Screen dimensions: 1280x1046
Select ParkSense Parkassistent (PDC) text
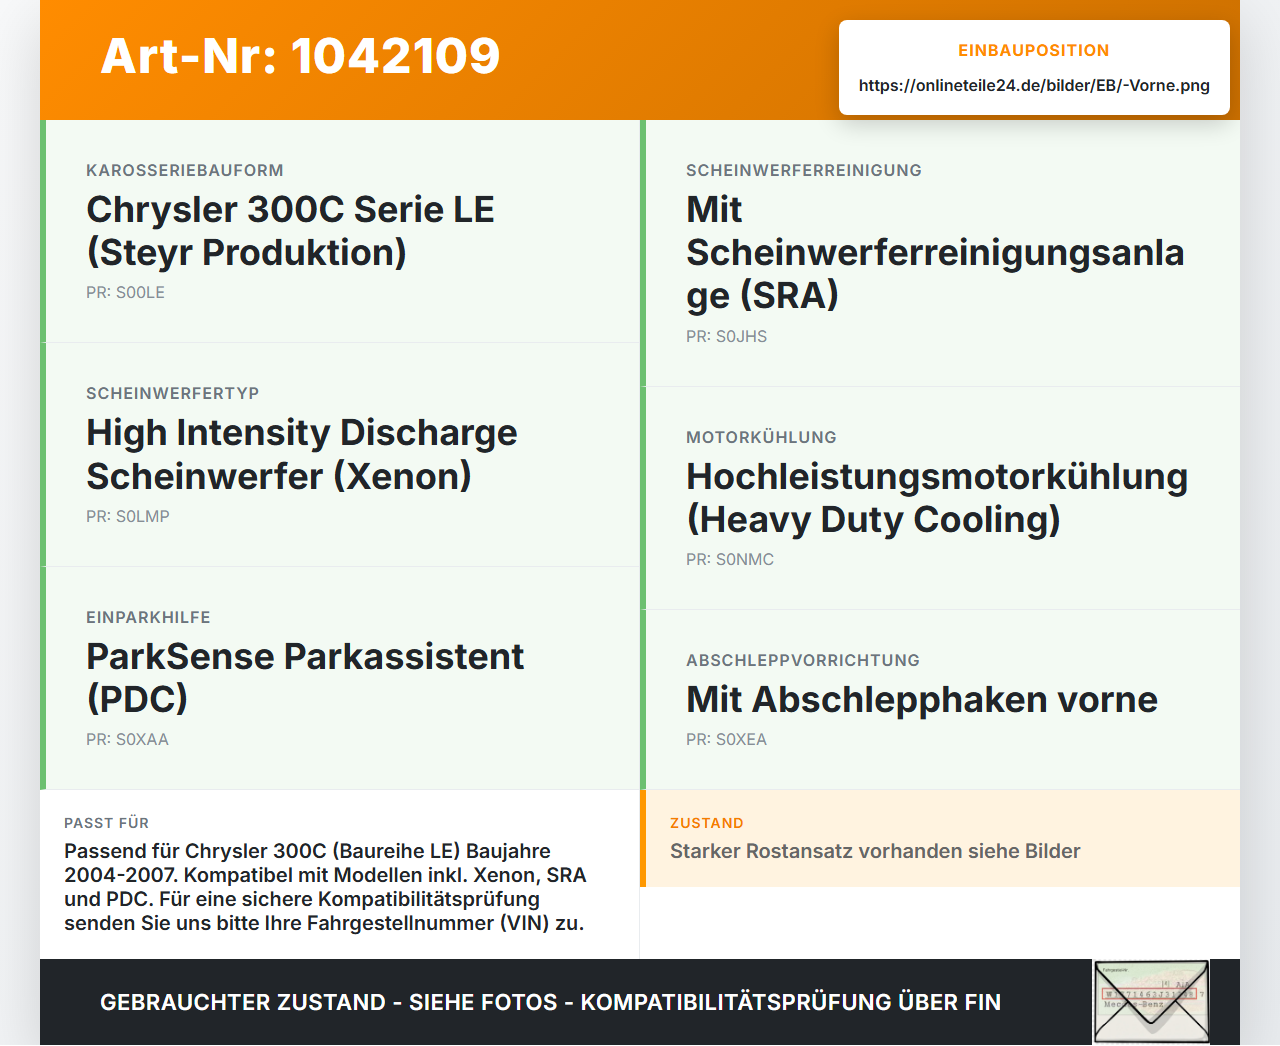(x=305, y=677)
